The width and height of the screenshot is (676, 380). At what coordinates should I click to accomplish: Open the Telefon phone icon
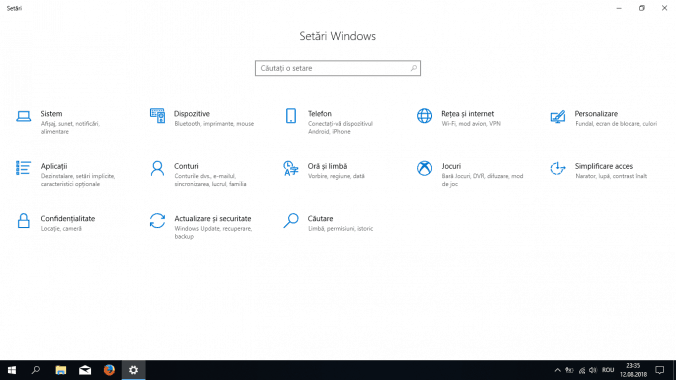pos(291,116)
